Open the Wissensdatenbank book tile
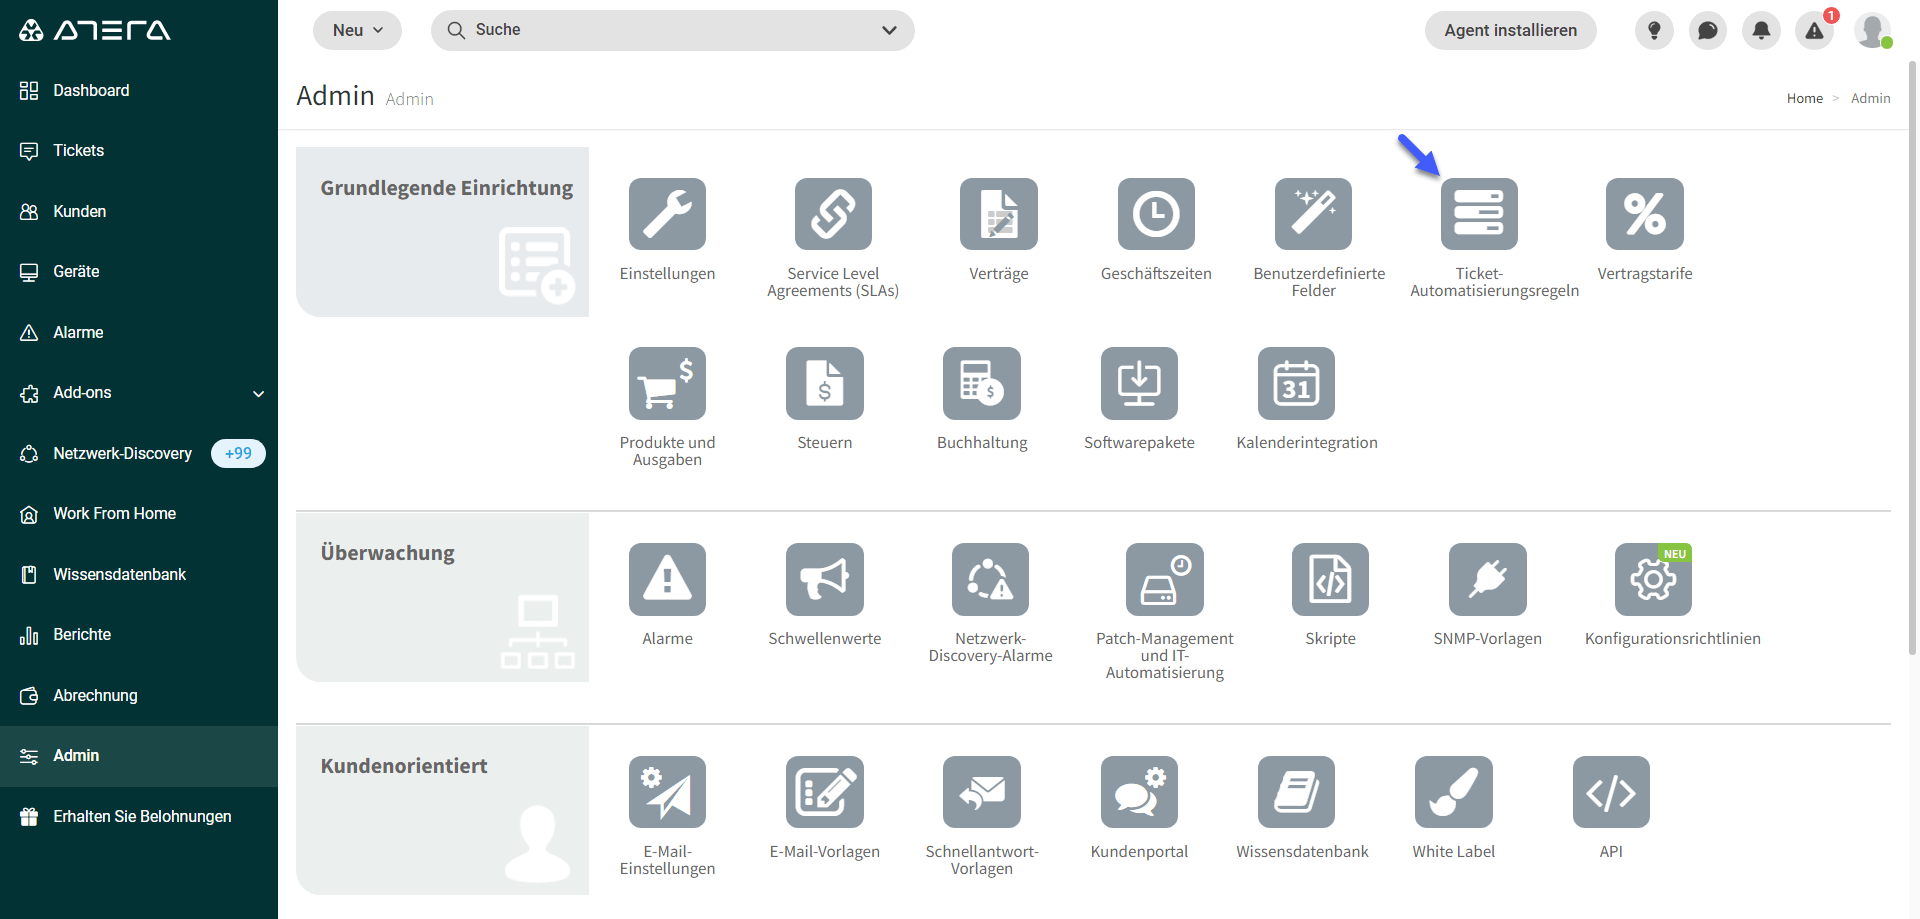Screen dimensions: 1920x919 coord(1296,792)
